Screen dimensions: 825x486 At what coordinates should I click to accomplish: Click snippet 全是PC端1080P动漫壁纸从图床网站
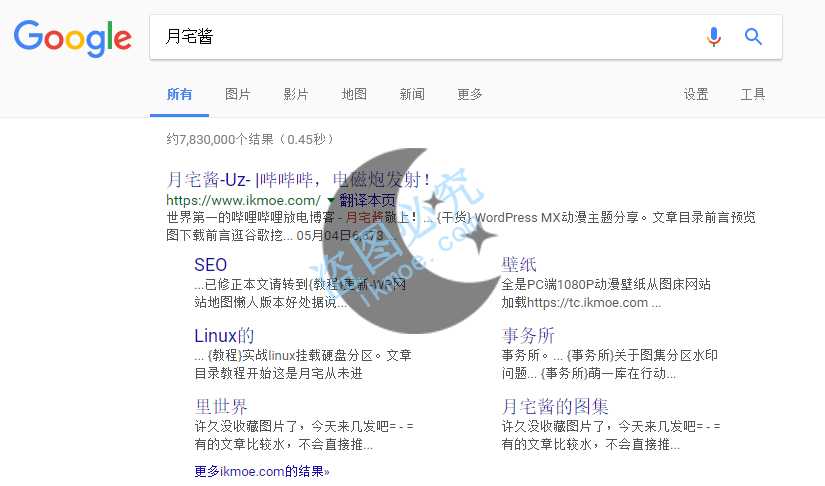coord(606,285)
